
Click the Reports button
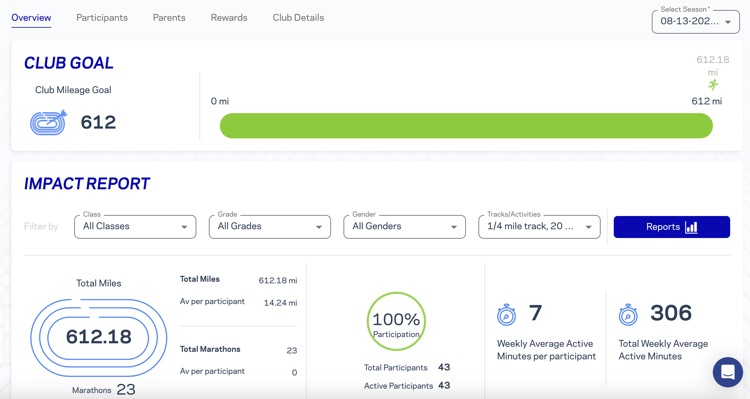point(672,227)
